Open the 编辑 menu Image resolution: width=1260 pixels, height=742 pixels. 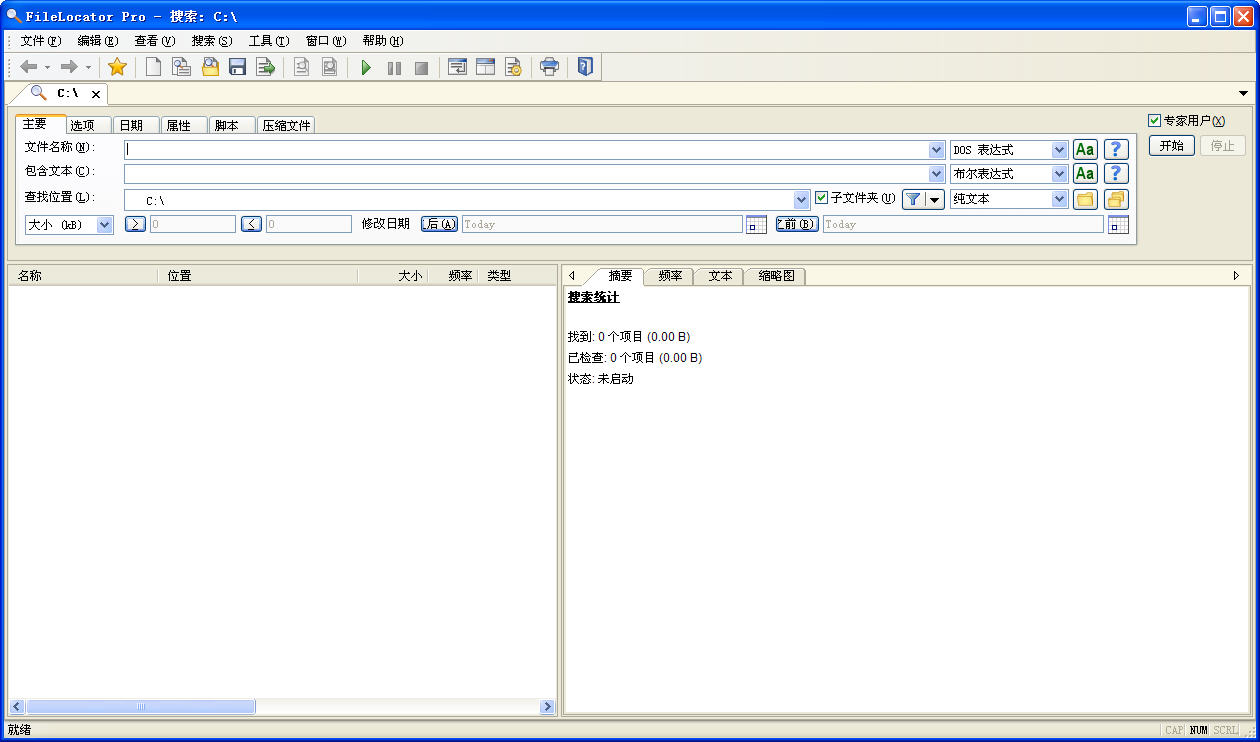point(97,41)
